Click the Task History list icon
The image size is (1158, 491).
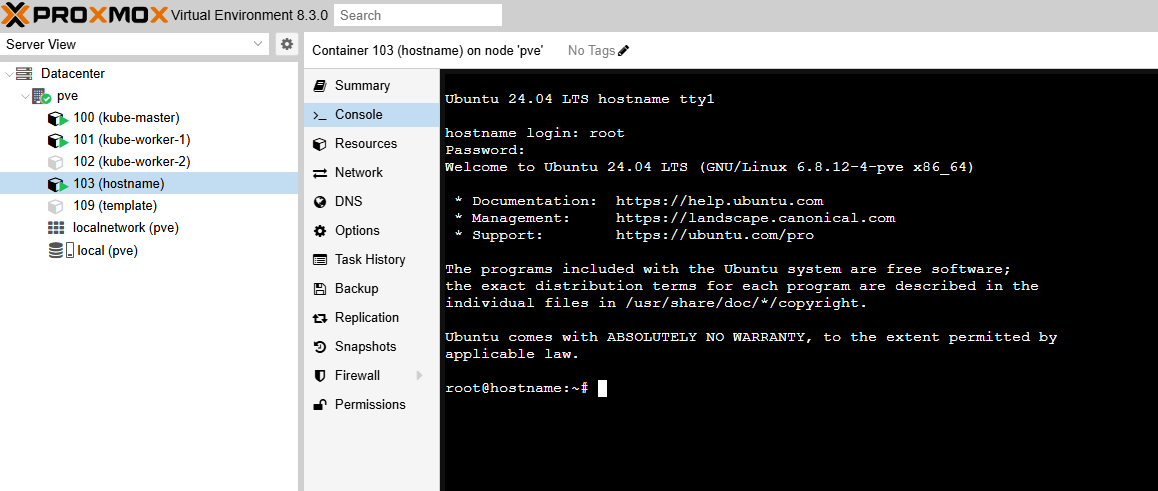320,260
